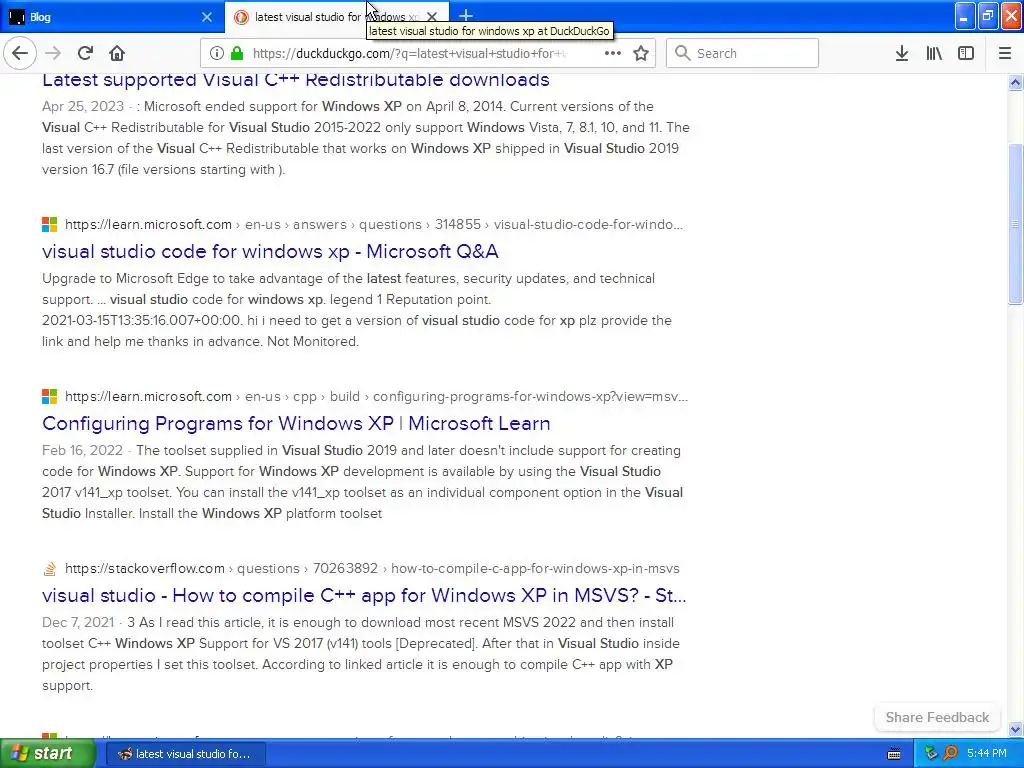Click the Firefox taskbar button
1024x768 pixels.
click(x=185, y=754)
